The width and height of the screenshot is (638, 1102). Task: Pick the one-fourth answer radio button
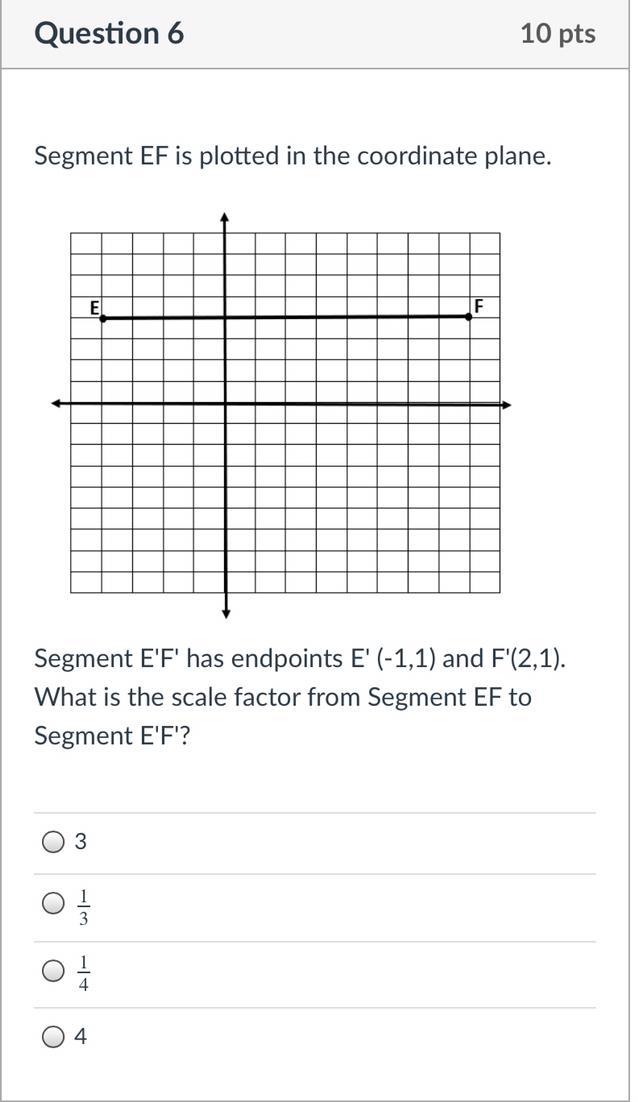[54, 970]
